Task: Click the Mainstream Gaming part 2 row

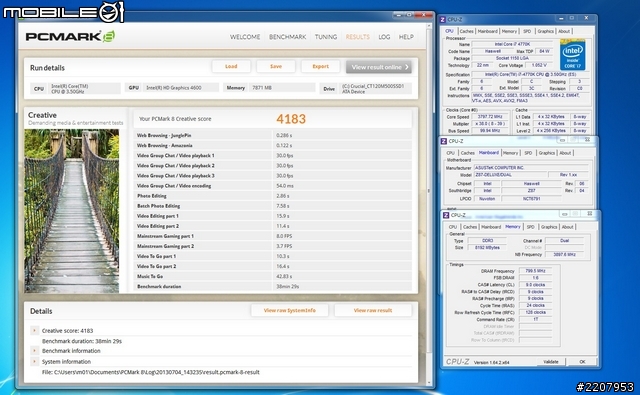Action: 273,246
